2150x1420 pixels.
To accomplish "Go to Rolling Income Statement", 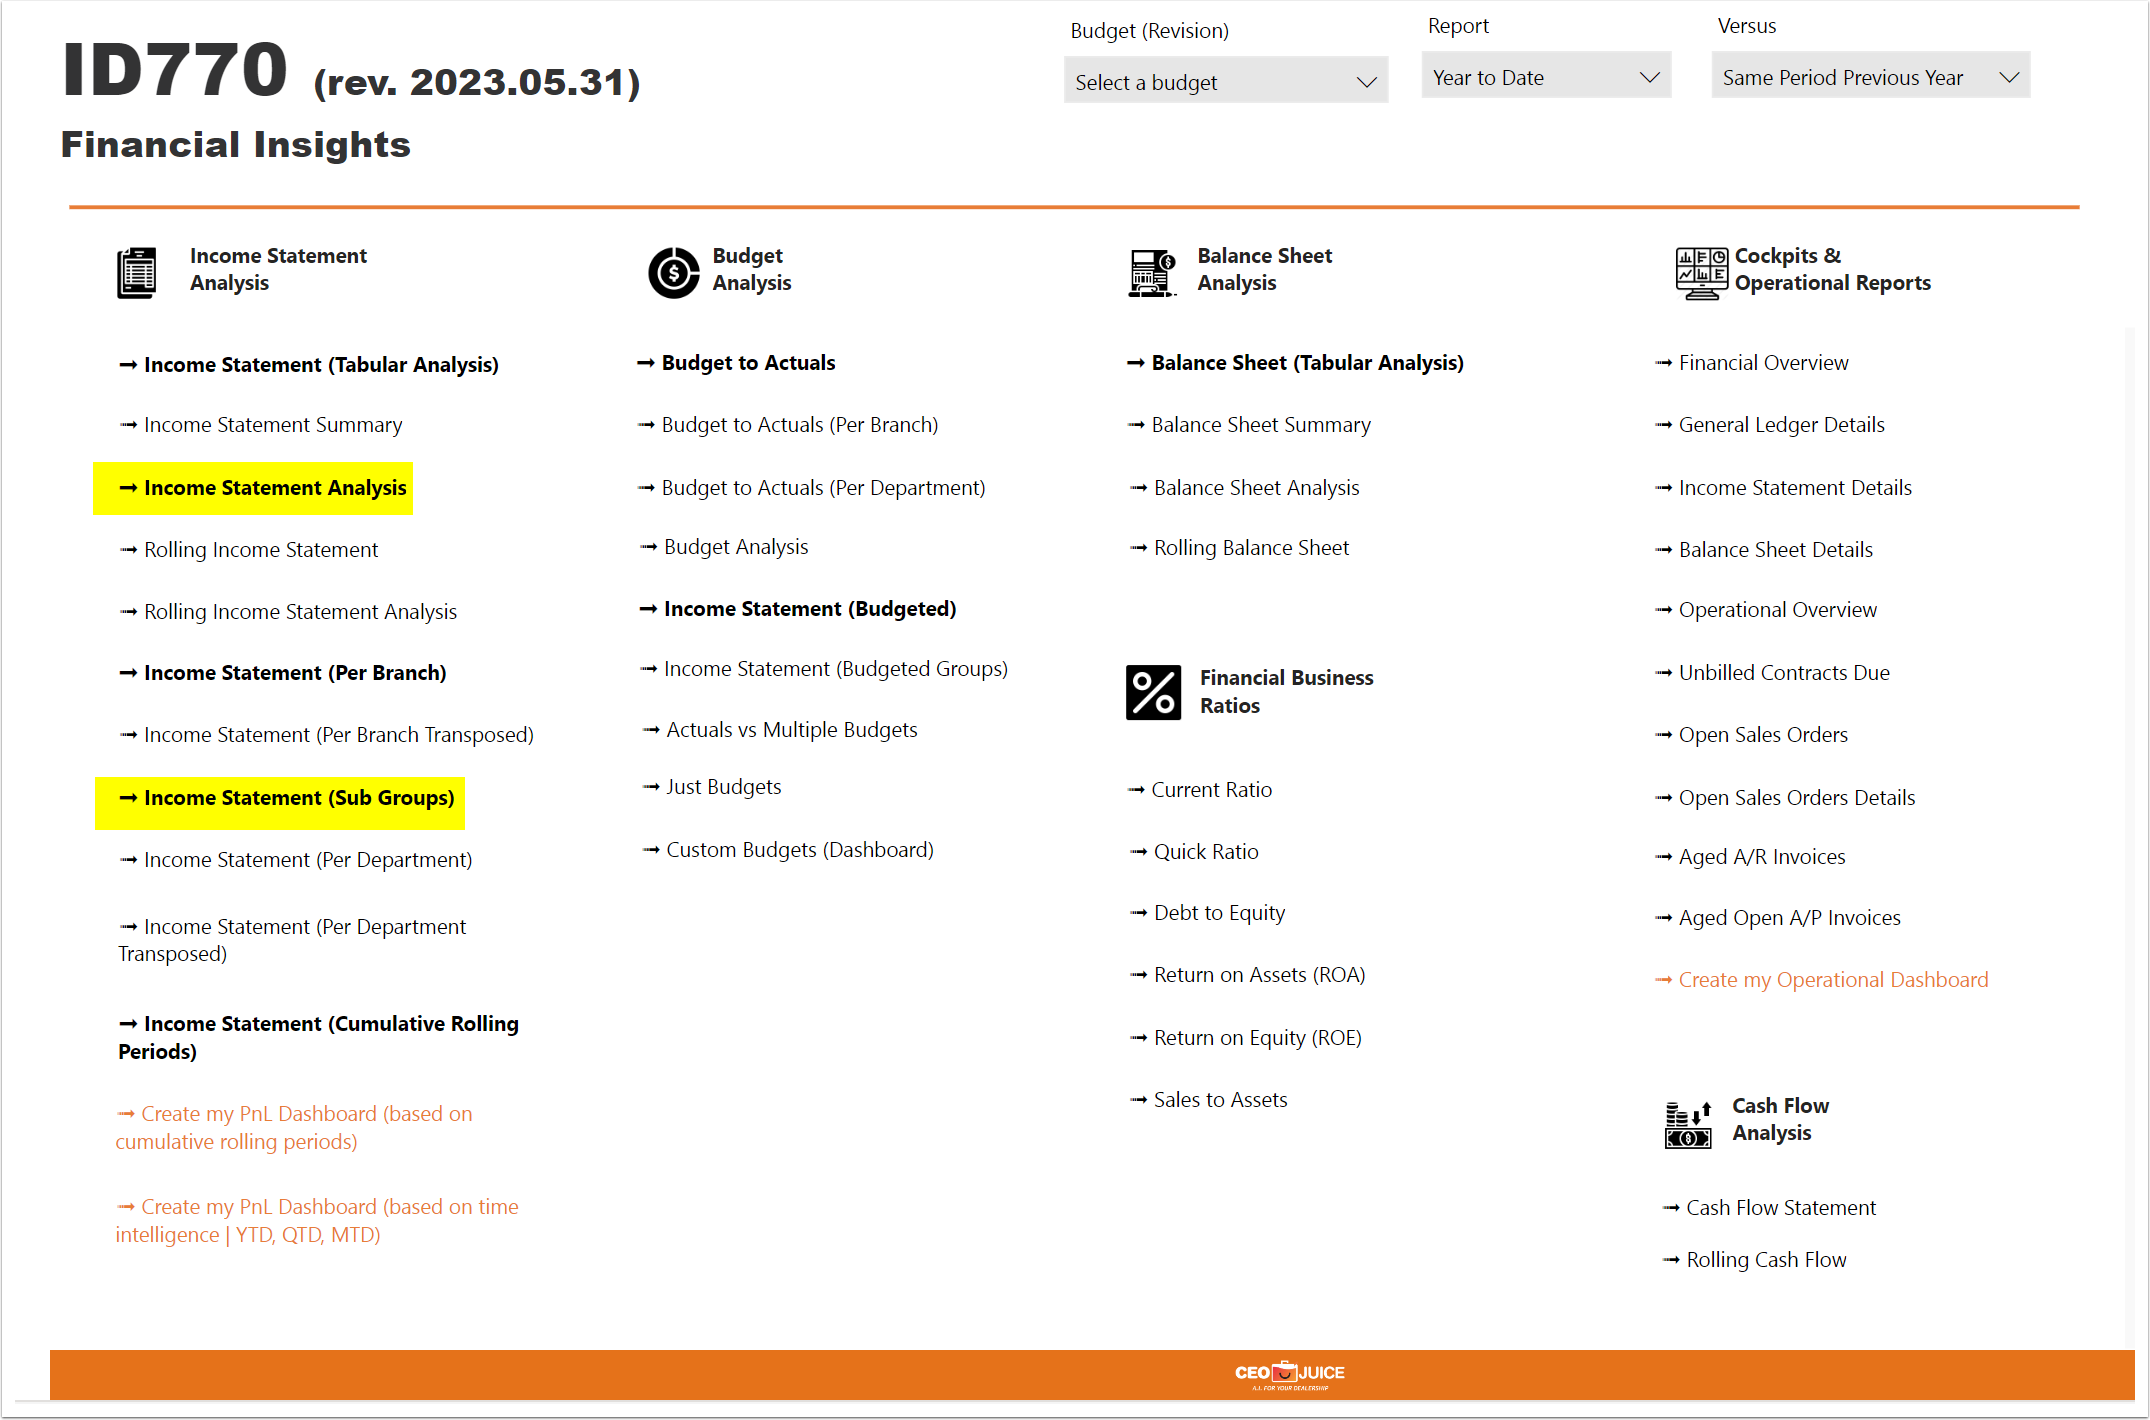I will click(249, 550).
